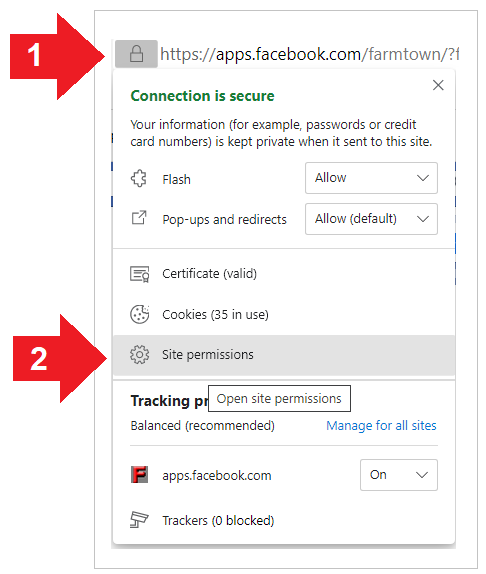Viewport: 486px width, 574px height.
Task: Click the pop-ups and redirects icon
Action: coord(139,218)
